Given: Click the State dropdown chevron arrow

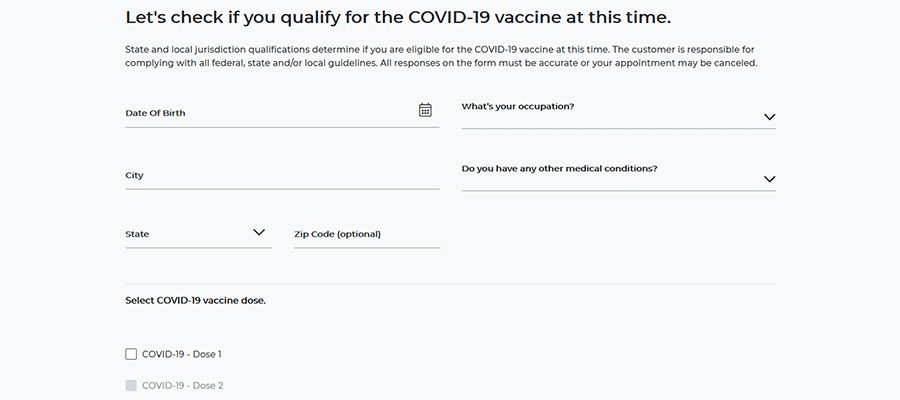Looking at the screenshot, I should click(x=259, y=232).
